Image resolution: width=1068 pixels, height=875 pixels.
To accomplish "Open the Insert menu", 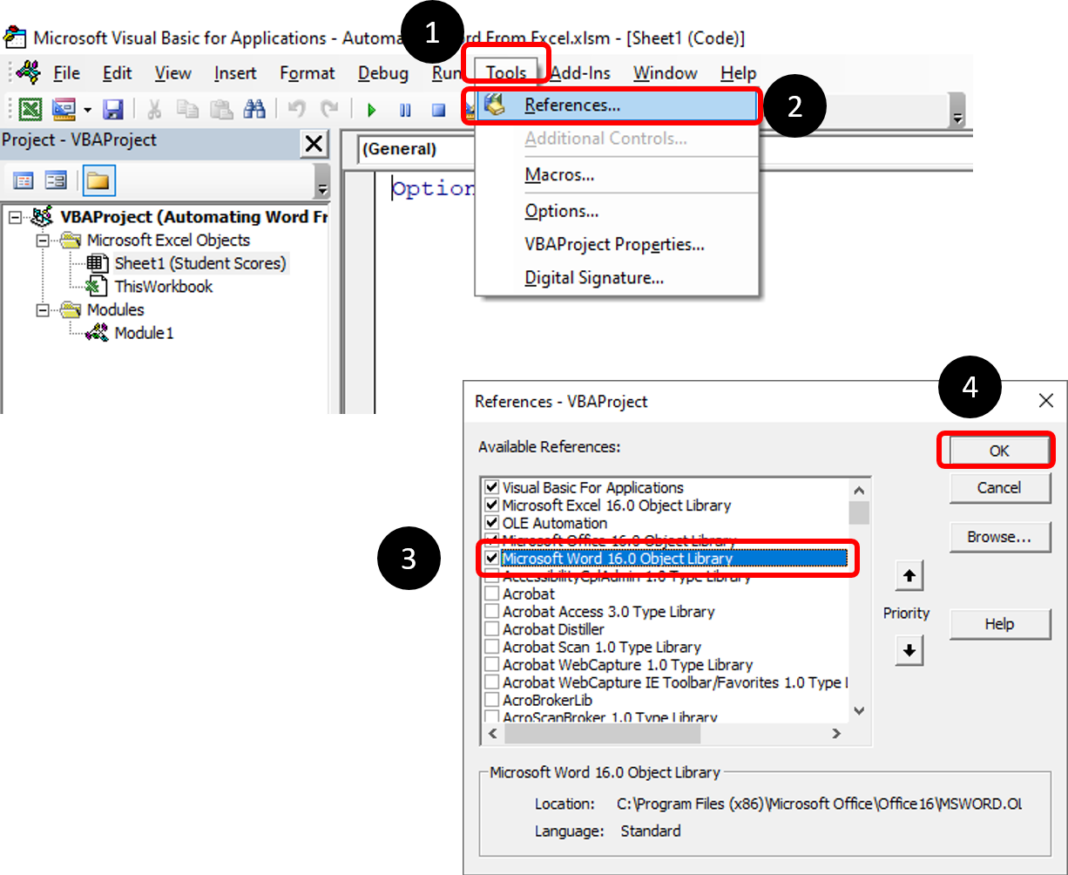I will click(x=235, y=73).
